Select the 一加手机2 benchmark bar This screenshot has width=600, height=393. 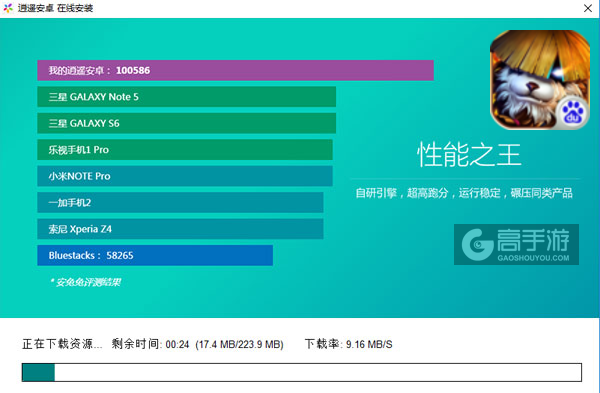click(x=180, y=202)
